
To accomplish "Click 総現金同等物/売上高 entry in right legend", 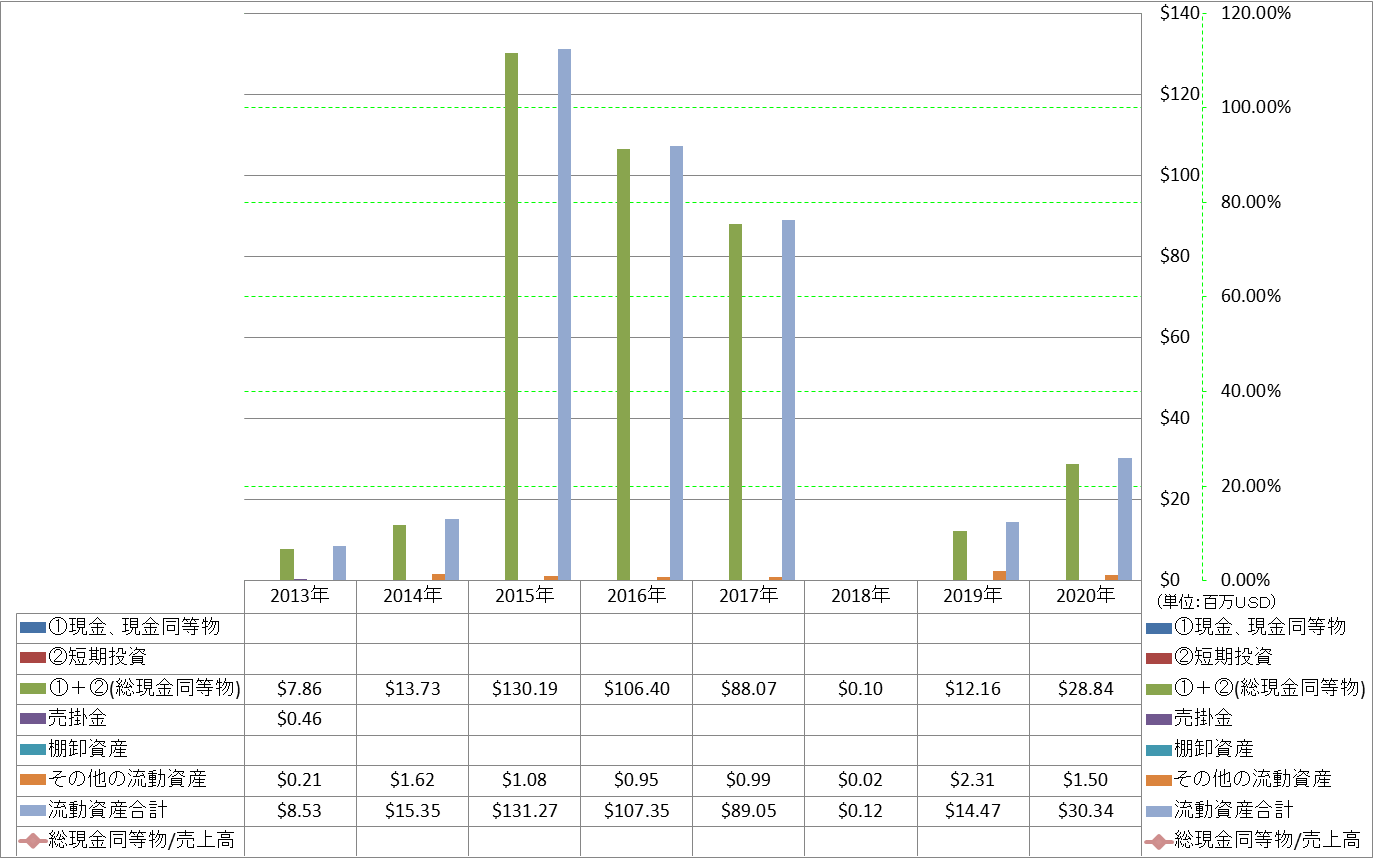I will click(x=1254, y=841).
